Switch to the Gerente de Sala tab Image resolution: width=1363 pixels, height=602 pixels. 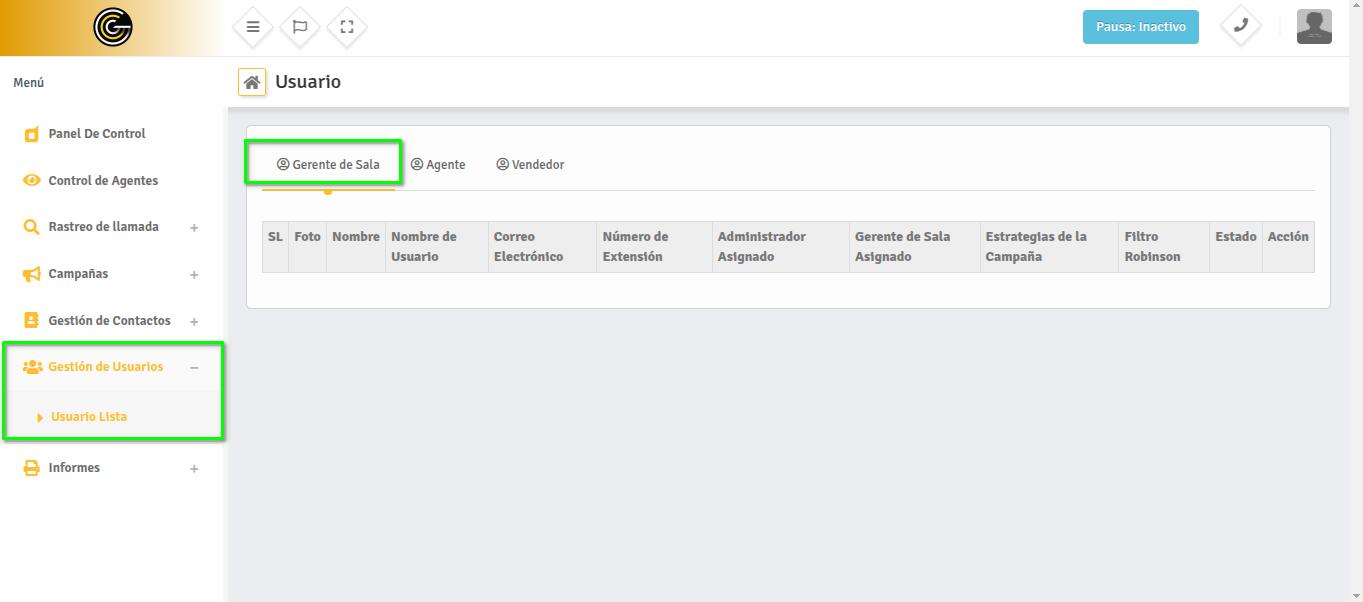[x=328, y=165]
